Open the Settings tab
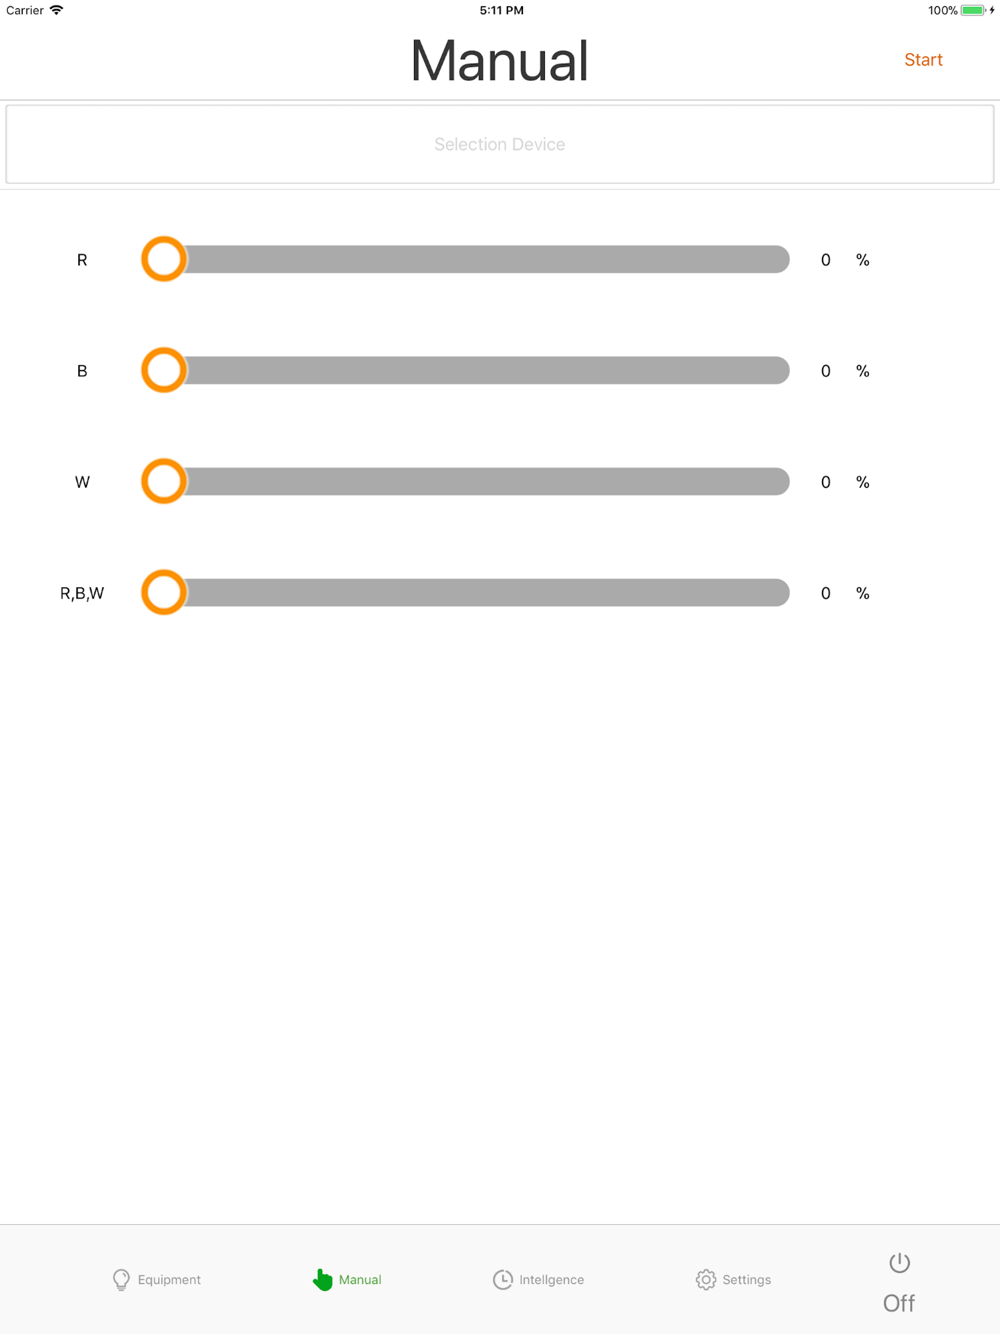 [733, 1279]
